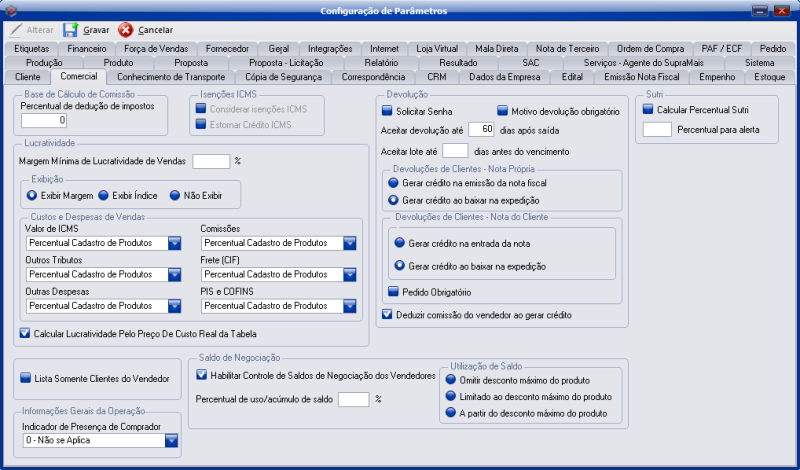Choose Gerar crédito na entrada da nota
The image size is (800, 470).
tap(399, 243)
